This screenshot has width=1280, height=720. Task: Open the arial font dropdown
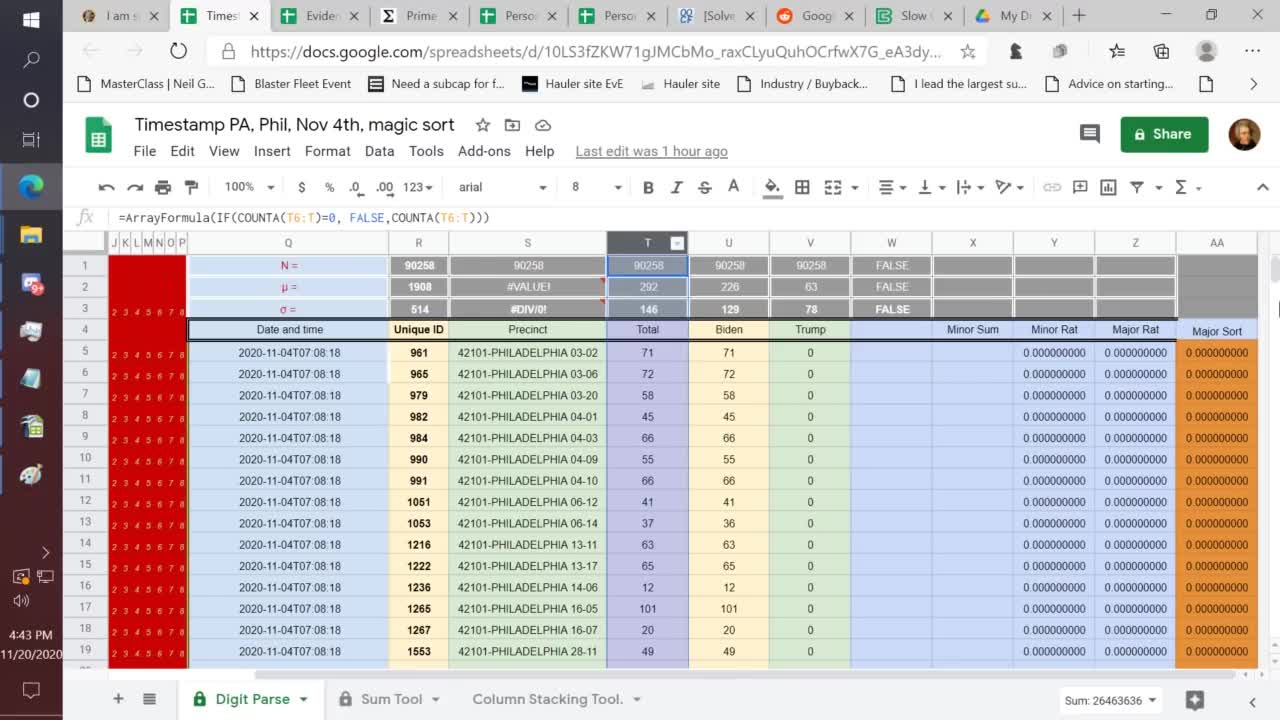[x=502, y=187]
